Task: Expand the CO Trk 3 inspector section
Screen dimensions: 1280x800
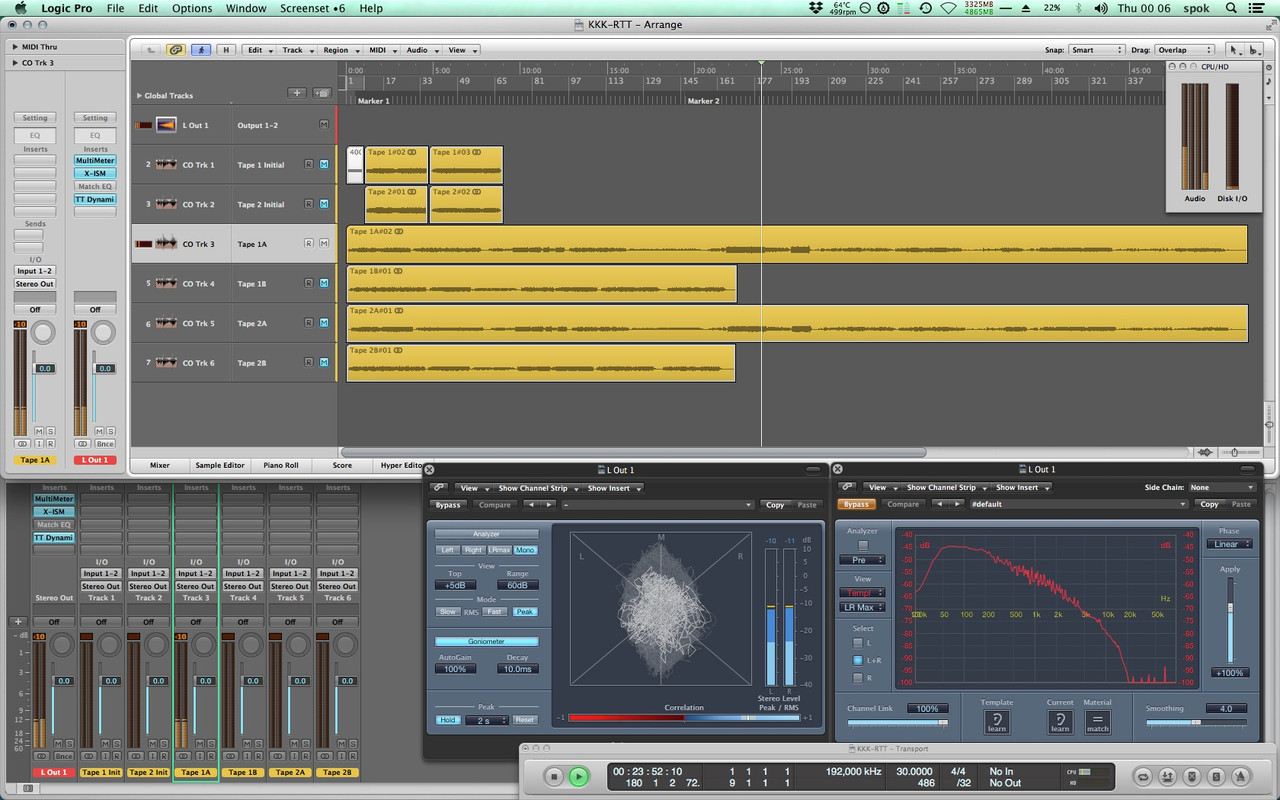Action: [x=15, y=63]
